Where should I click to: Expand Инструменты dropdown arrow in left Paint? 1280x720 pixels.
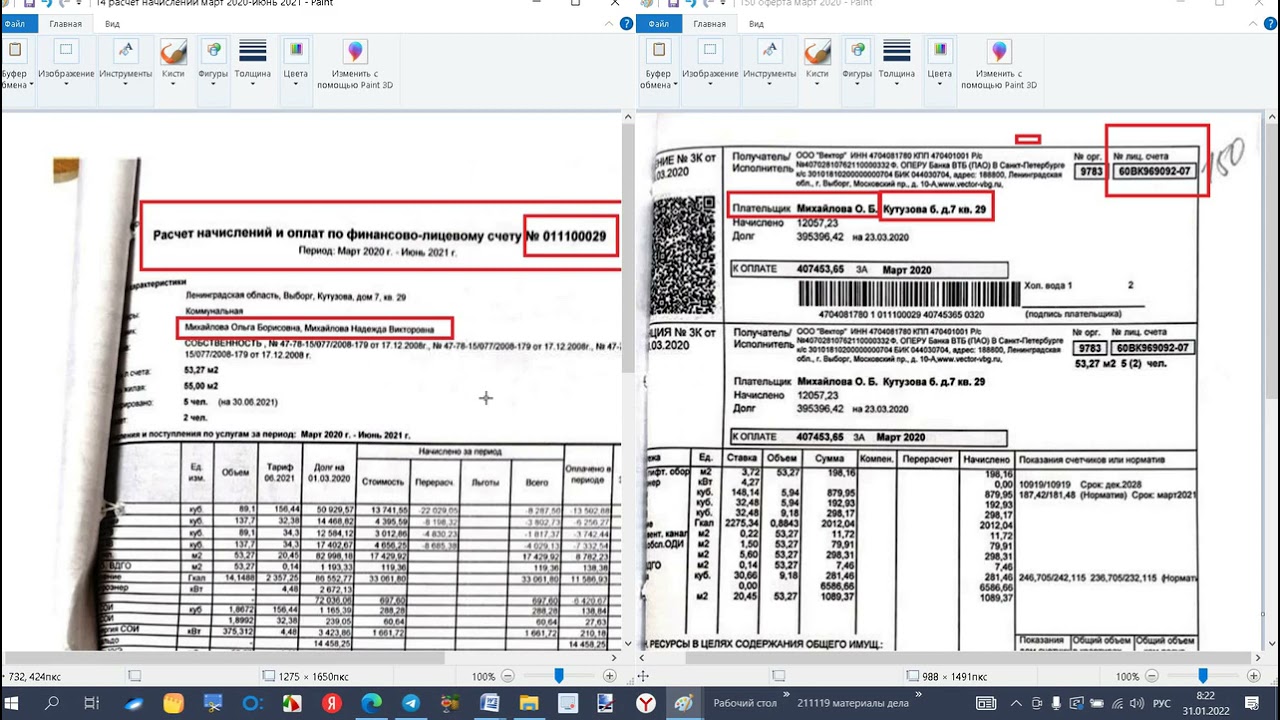[125, 85]
